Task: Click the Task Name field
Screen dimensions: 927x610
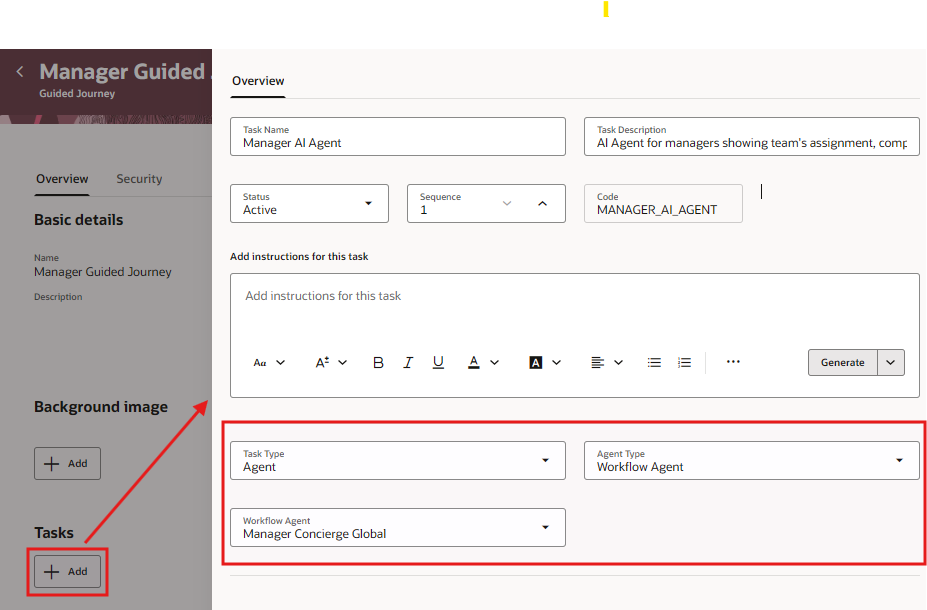Action: click(x=398, y=137)
